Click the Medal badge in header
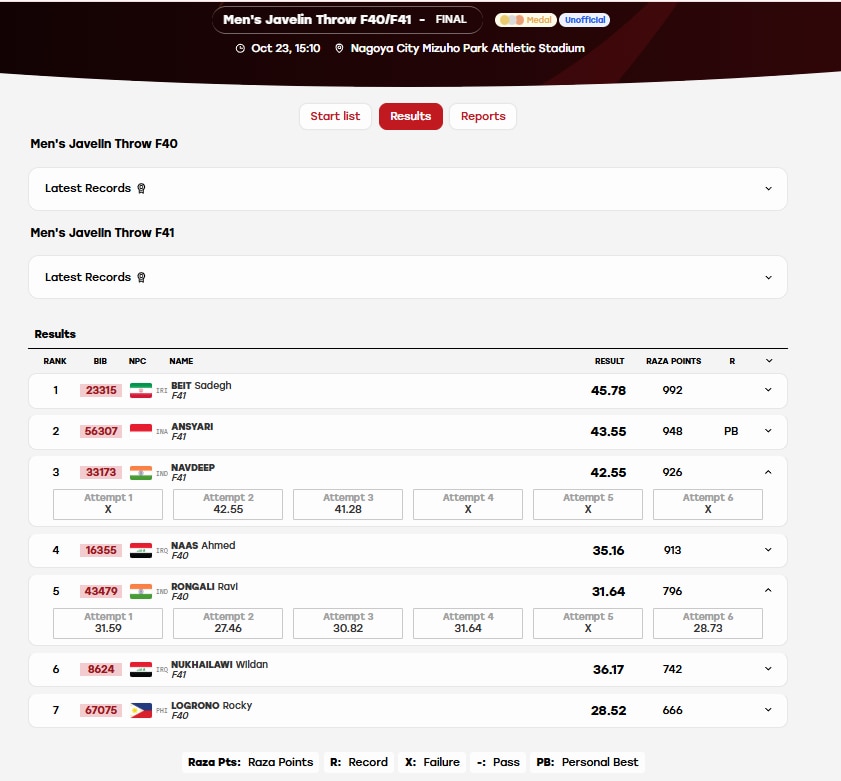This screenshot has height=781, width=841. click(x=526, y=20)
